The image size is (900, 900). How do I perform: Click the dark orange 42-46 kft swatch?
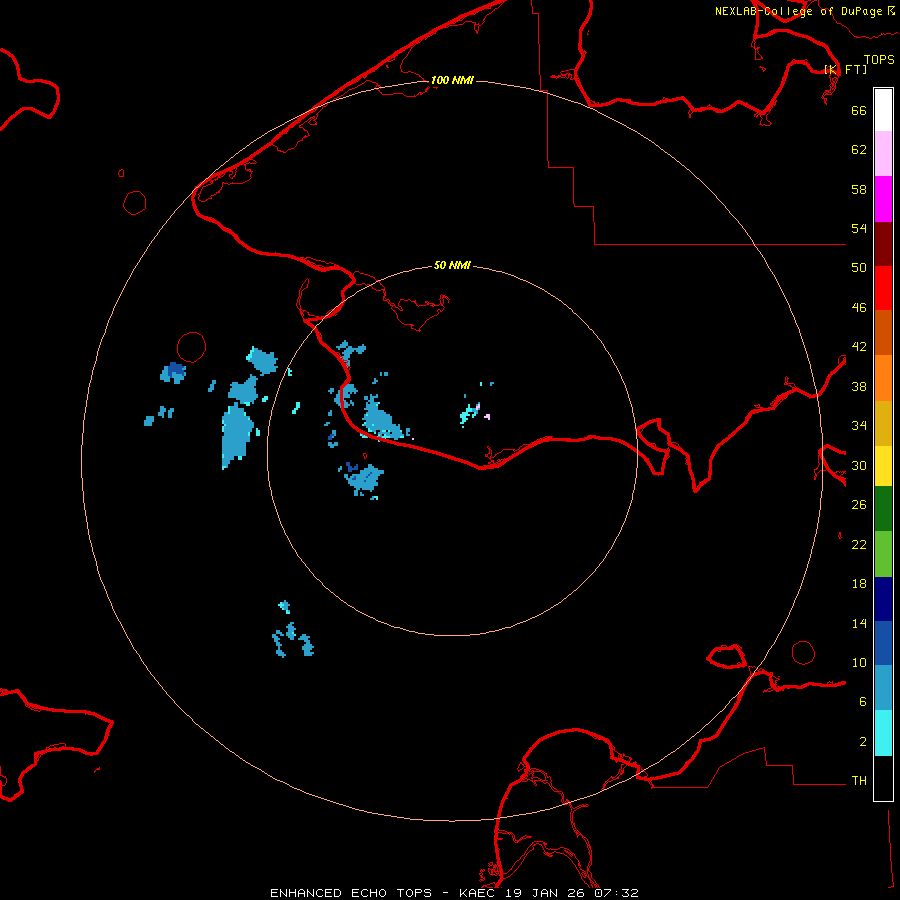tap(883, 333)
